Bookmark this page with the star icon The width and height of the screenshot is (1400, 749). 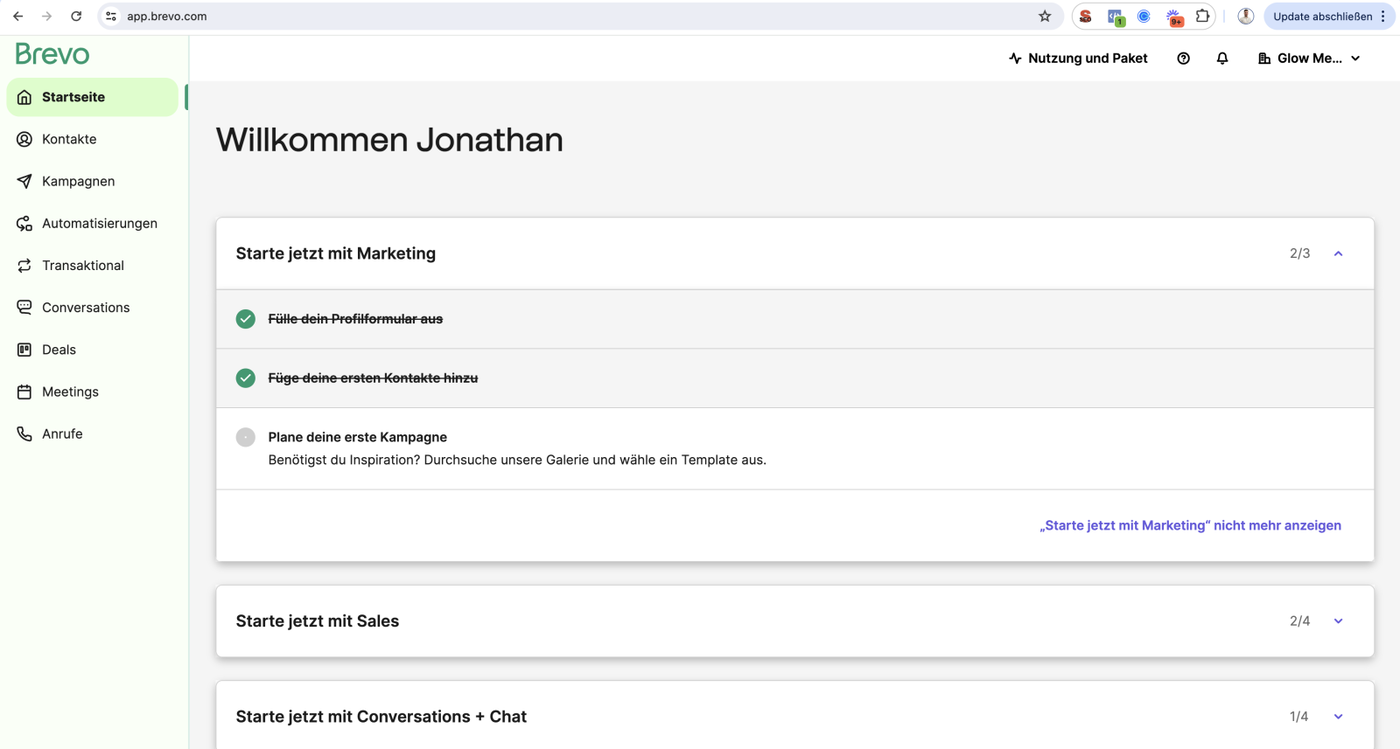1045,16
